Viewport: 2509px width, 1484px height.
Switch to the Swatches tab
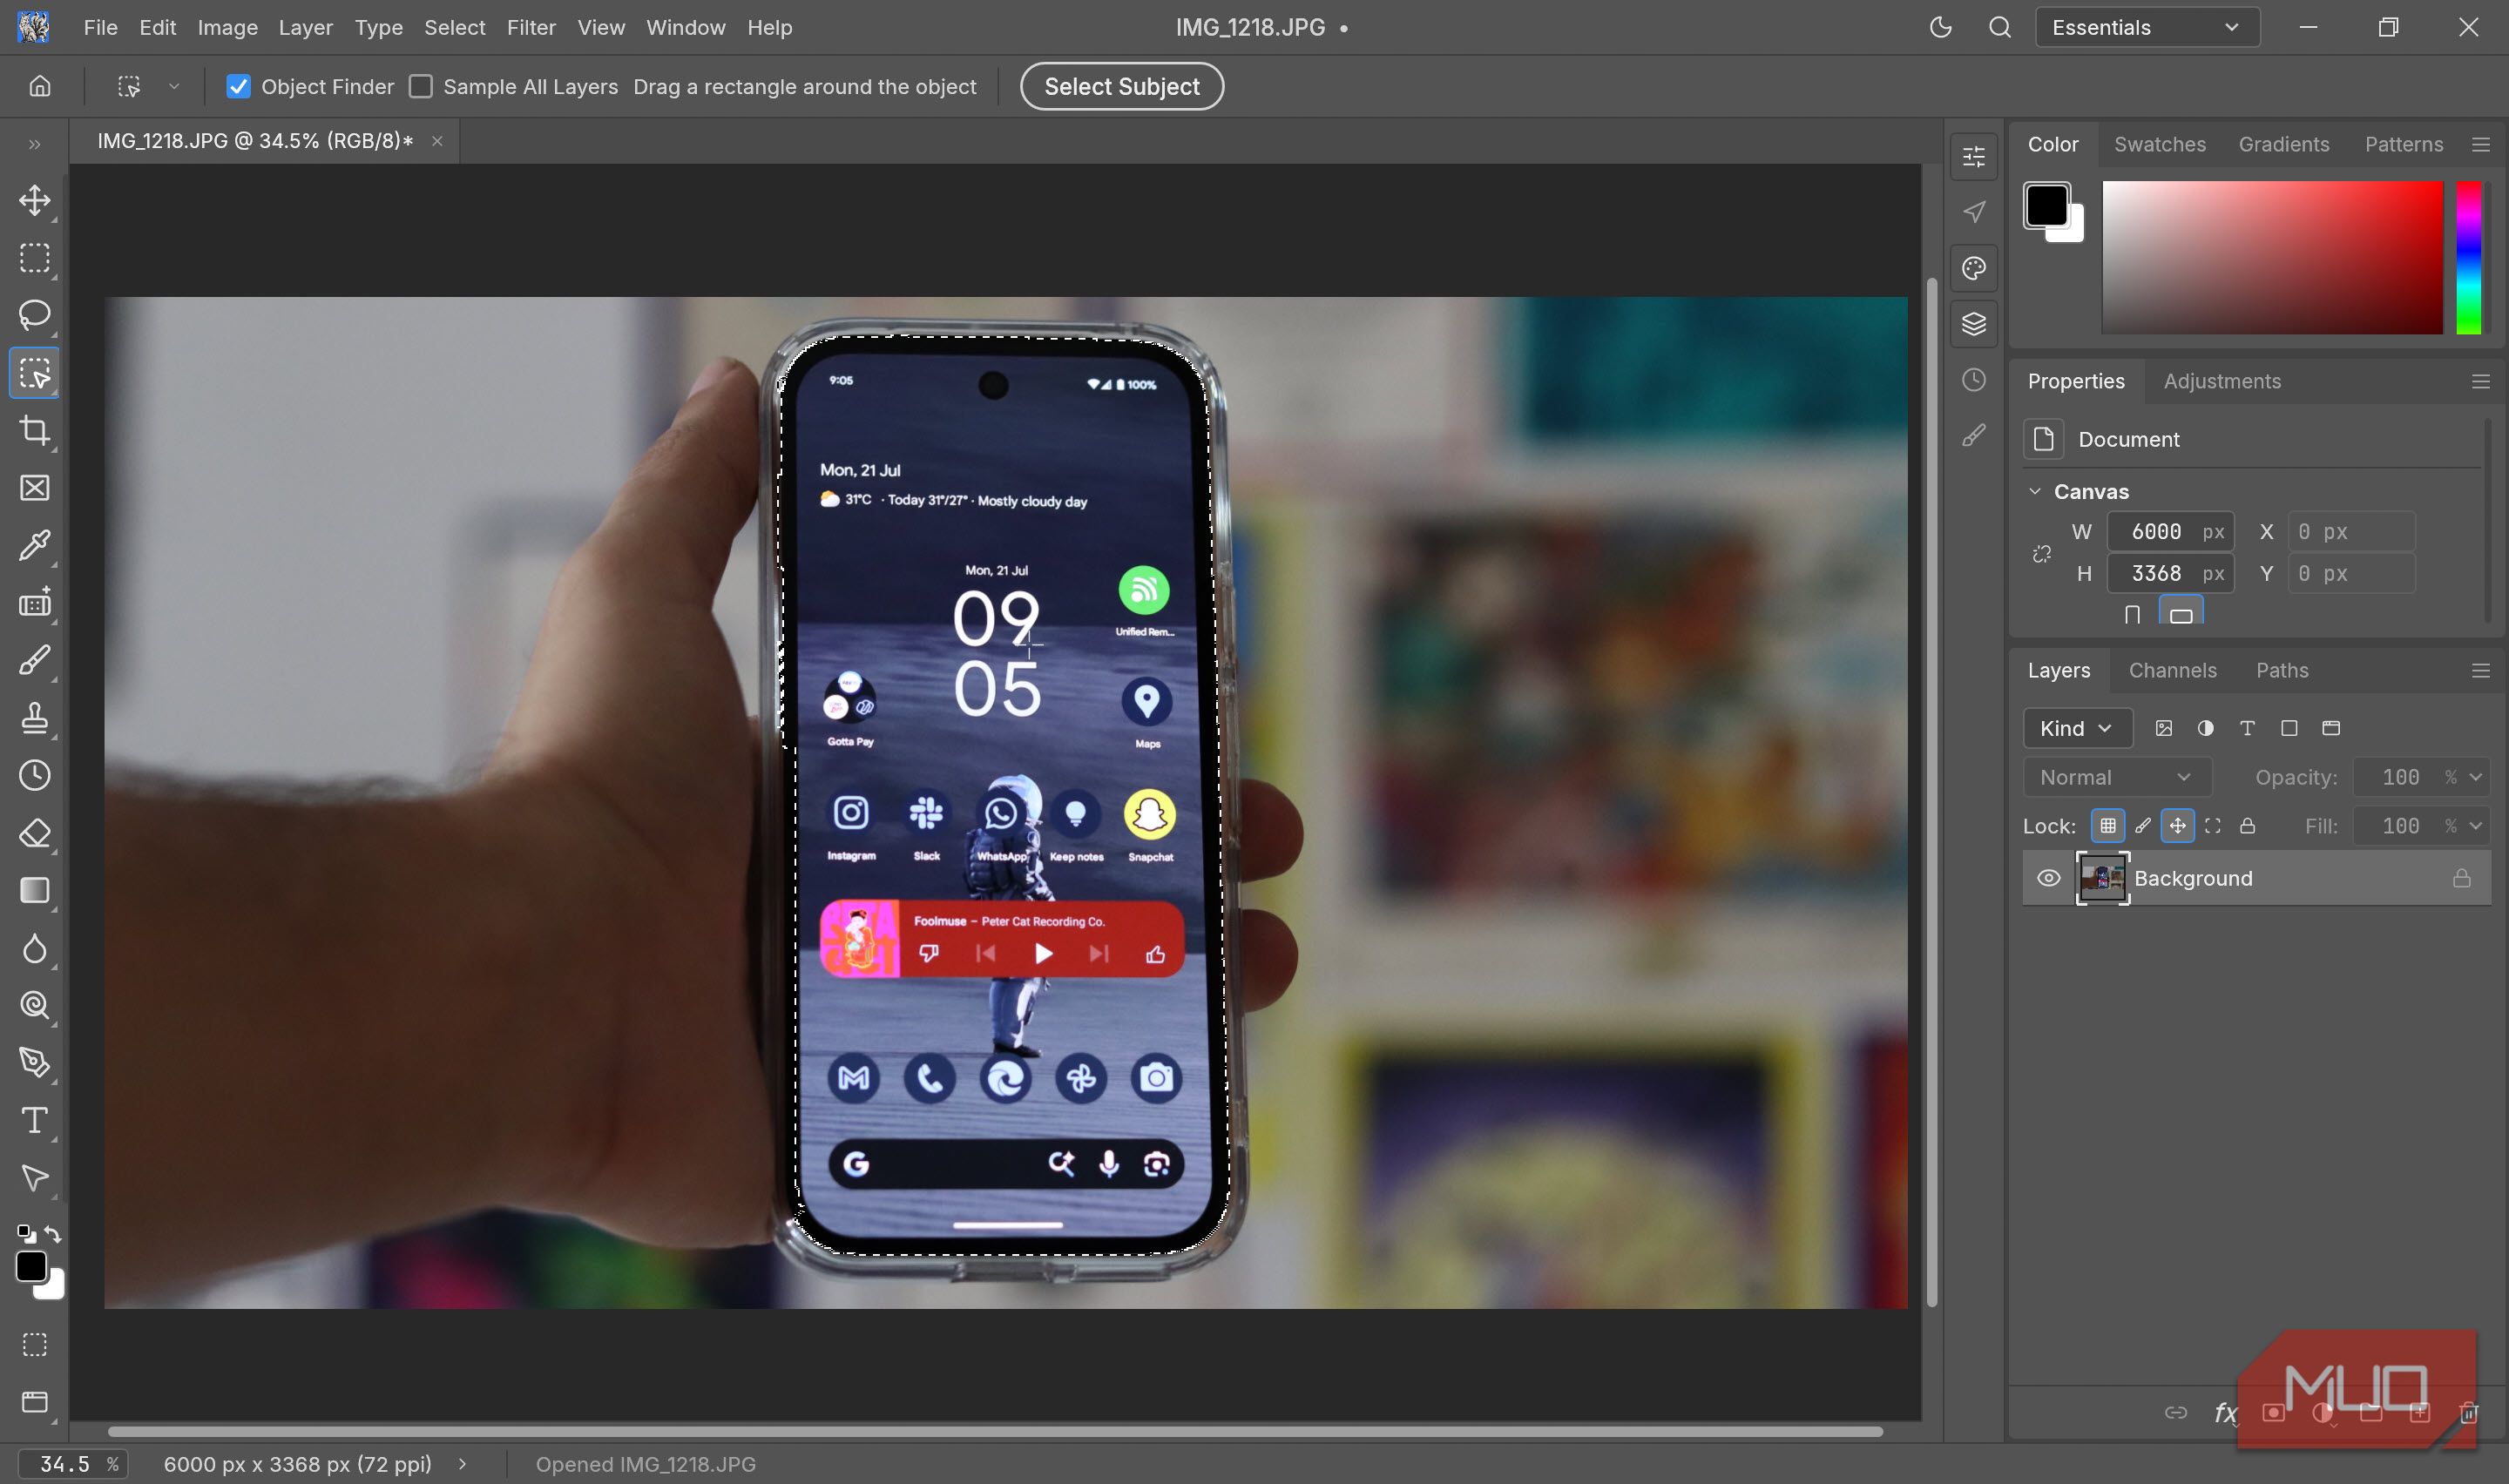[x=2159, y=144]
